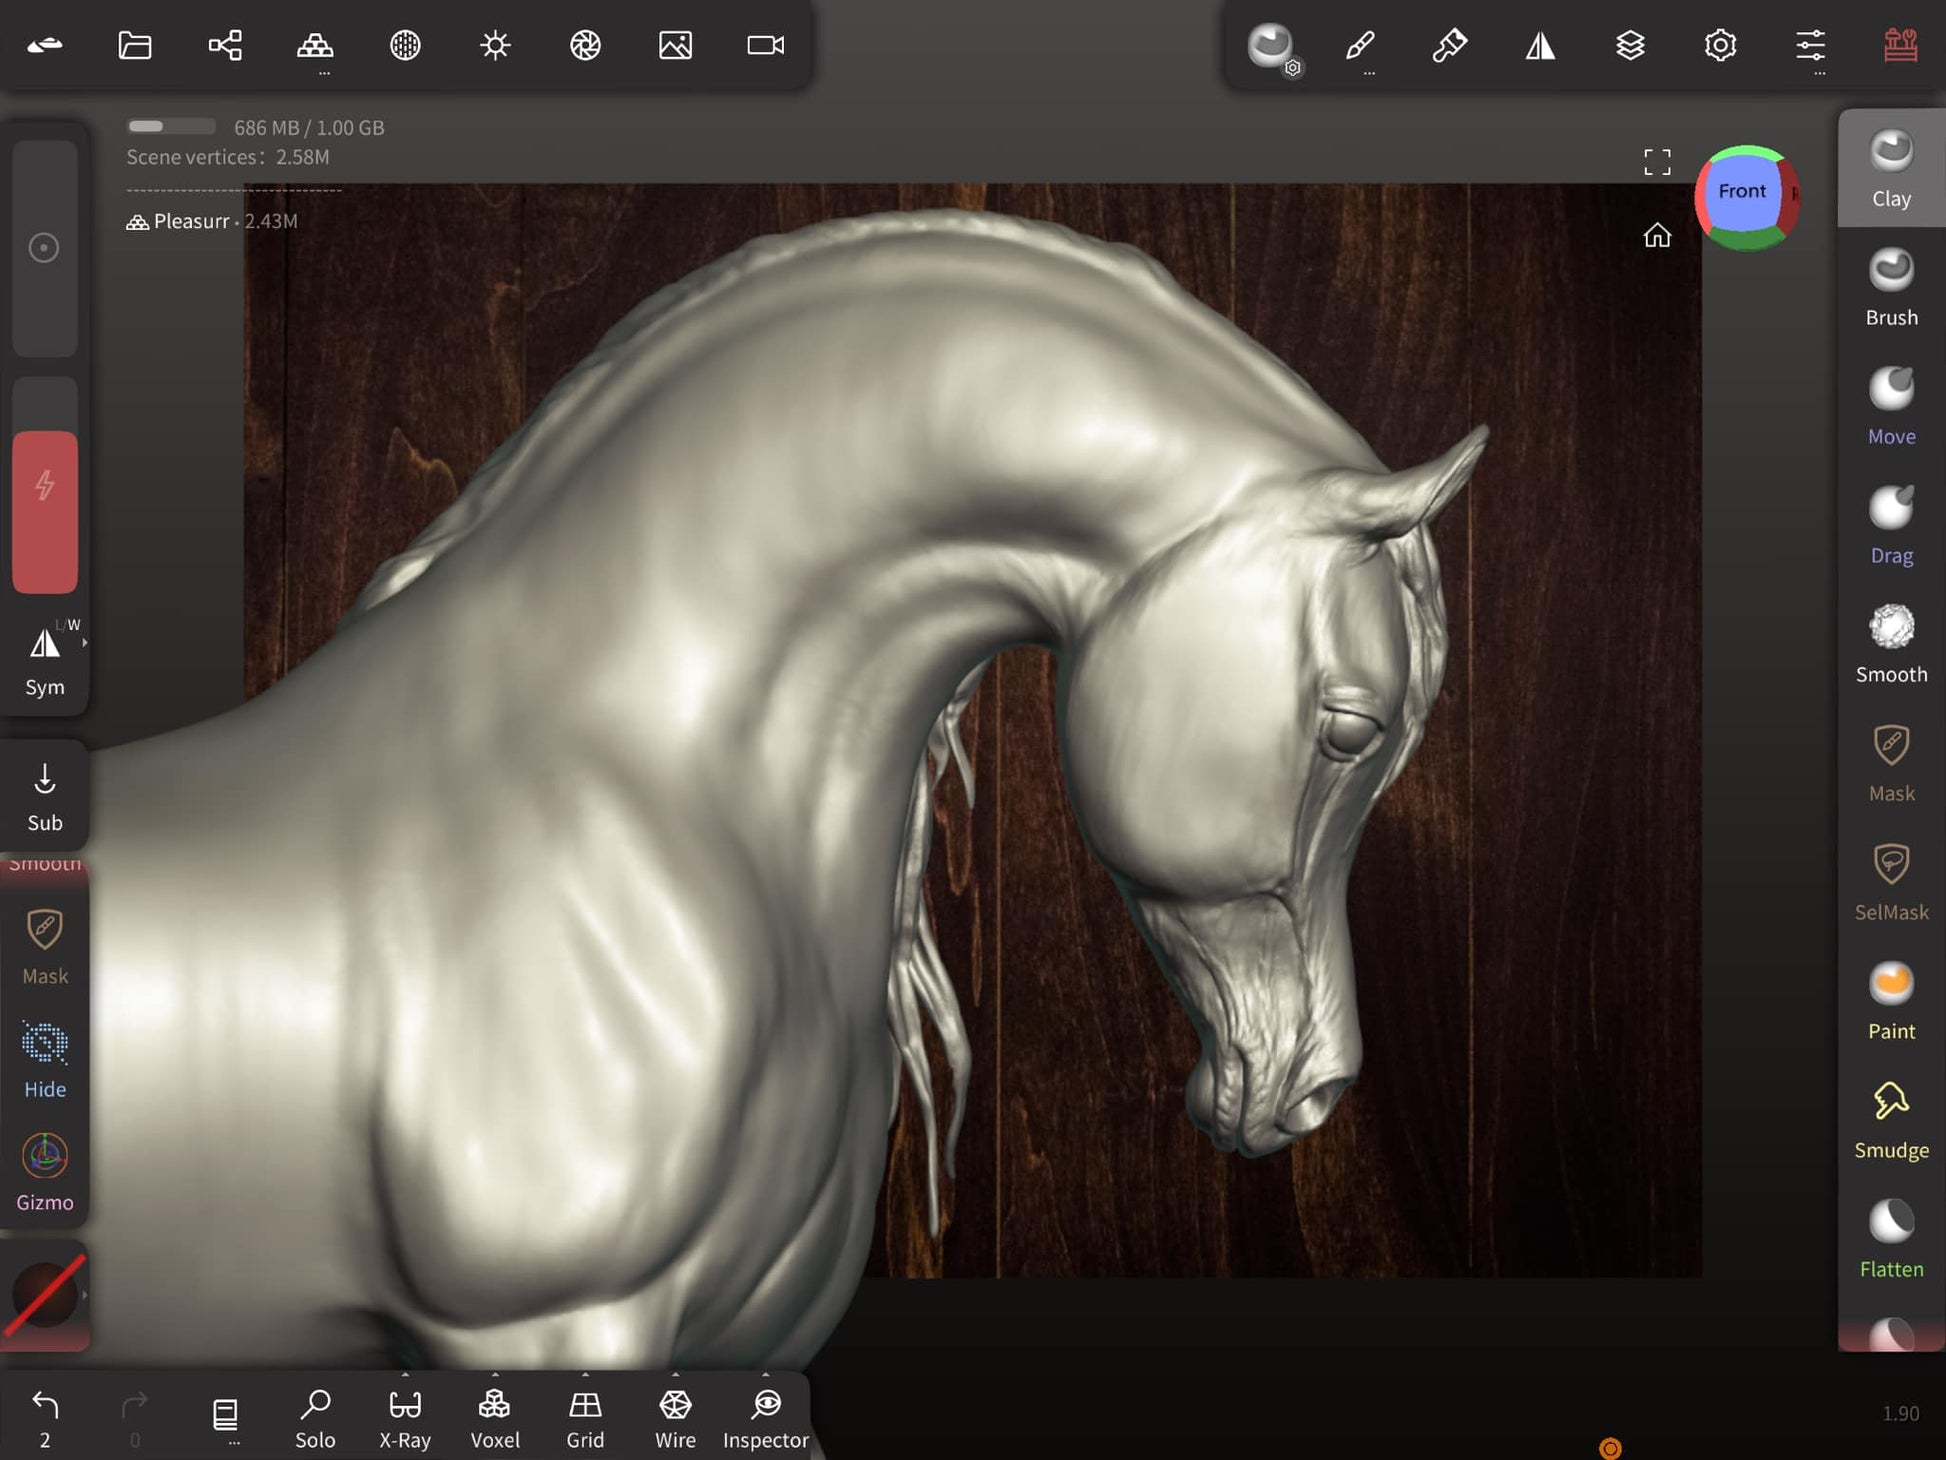Open the Lighting sun settings
Viewport: 1946px width, 1460px height.
[x=495, y=45]
